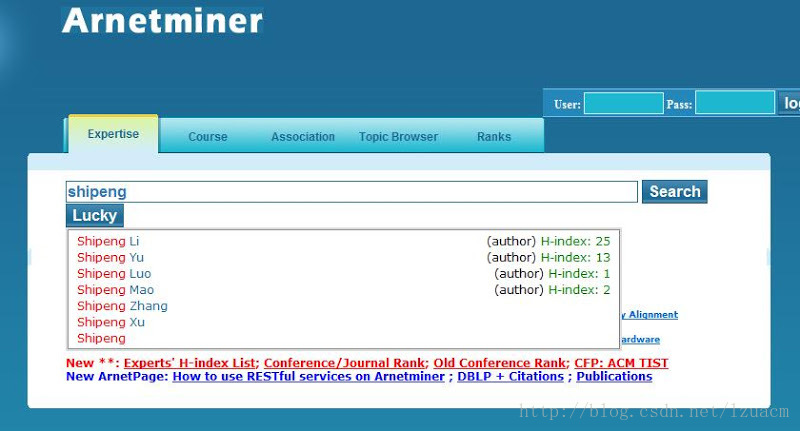
Task: Focus the search box containing shipeng
Action: 352,192
